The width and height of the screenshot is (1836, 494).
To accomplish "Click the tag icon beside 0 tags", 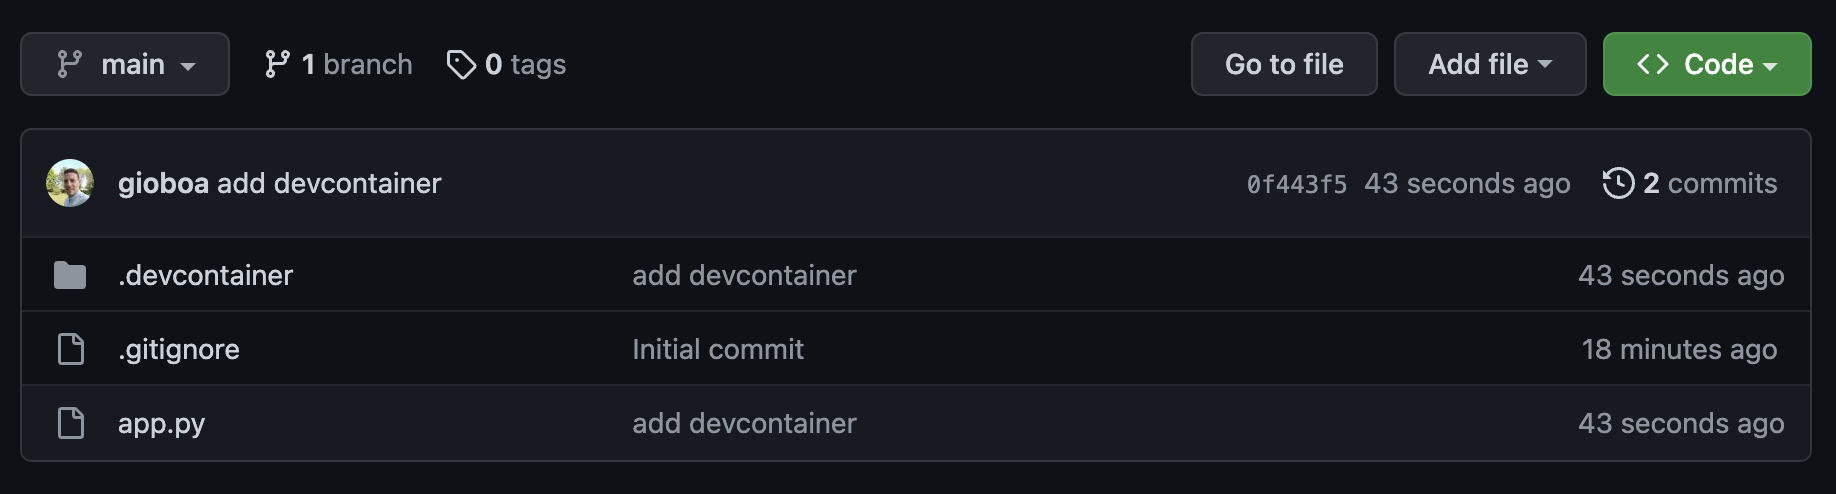I will point(460,65).
